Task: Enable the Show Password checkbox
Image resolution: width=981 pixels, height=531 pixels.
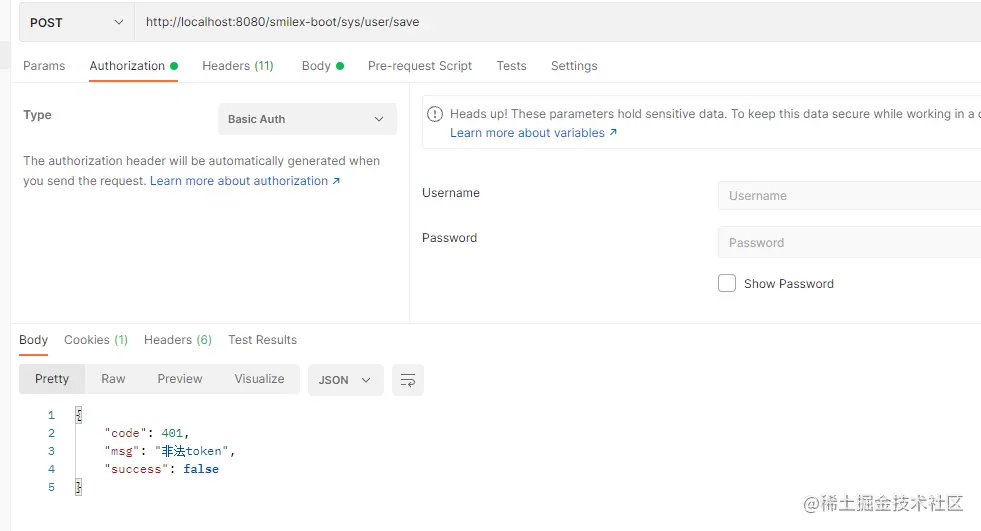Action: [727, 283]
